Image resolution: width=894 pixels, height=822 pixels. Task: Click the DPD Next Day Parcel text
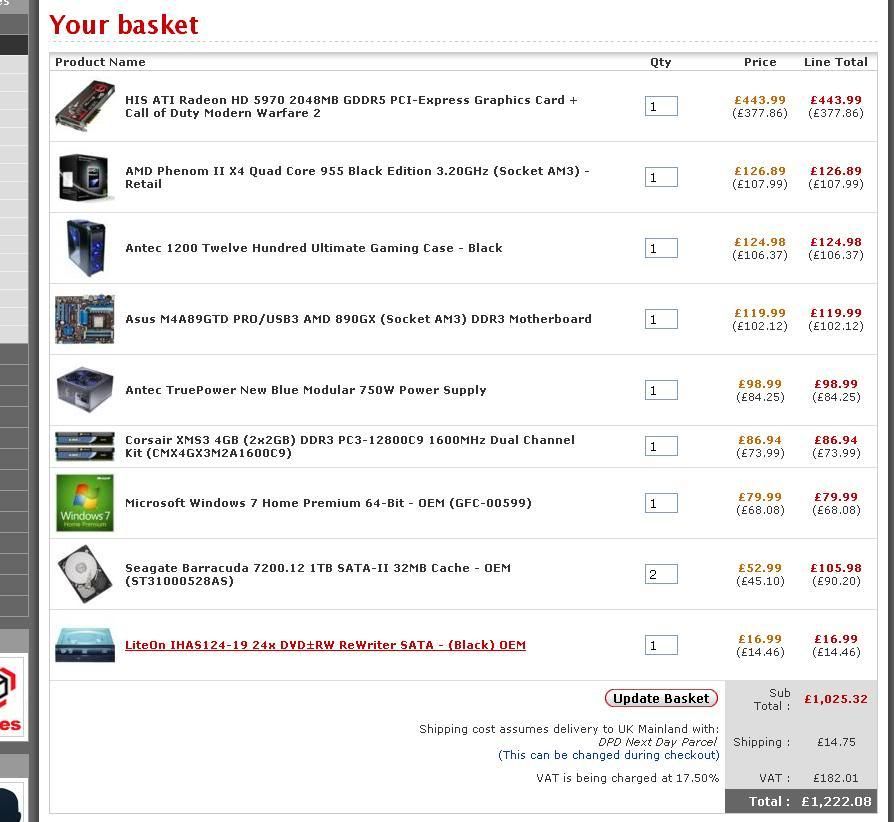click(657, 742)
